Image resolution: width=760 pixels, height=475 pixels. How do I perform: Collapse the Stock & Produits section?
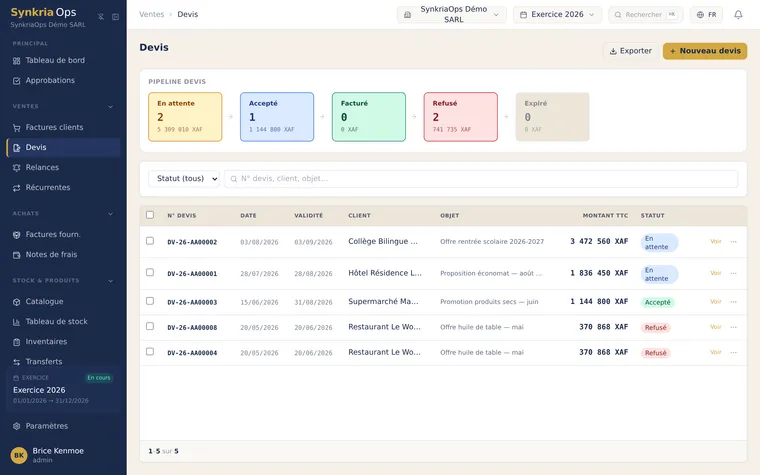pos(111,281)
